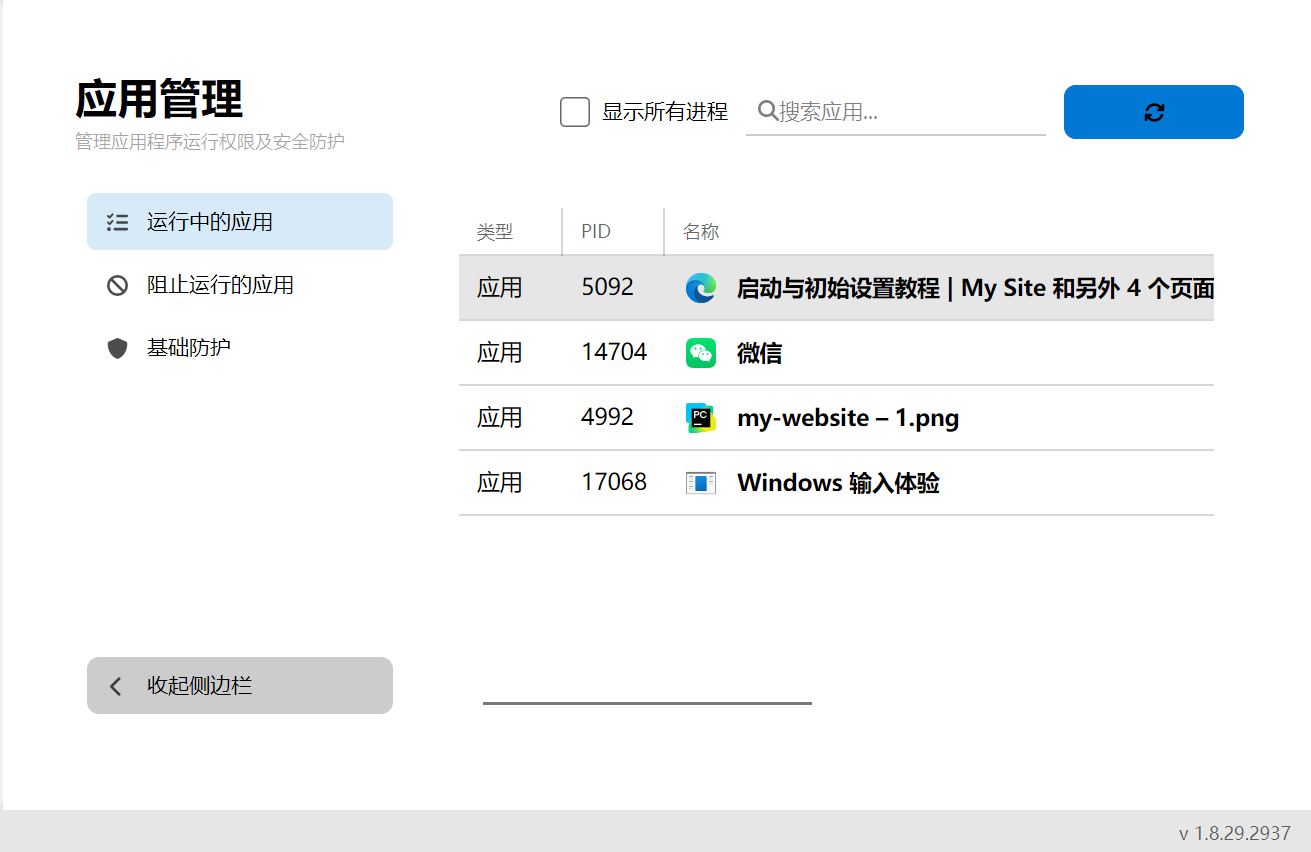
Task: Click the prohibit icon beside 阻止运行的应用
Action: point(117,284)
